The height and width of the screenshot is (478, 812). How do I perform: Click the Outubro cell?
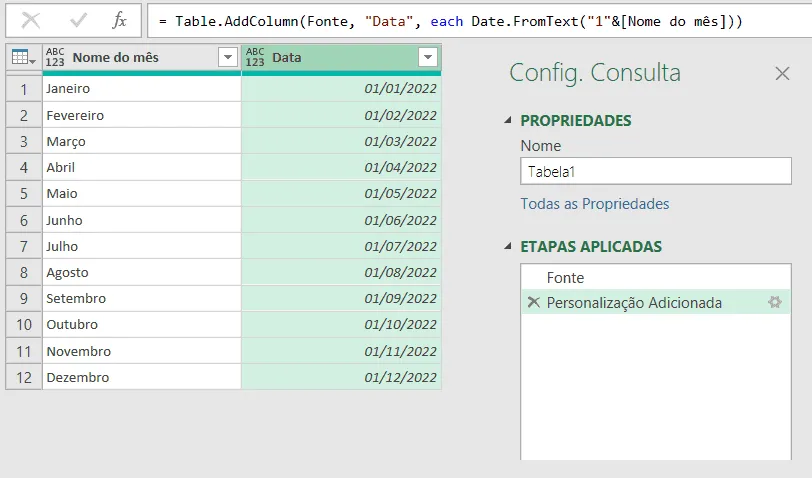click(141, 325)
